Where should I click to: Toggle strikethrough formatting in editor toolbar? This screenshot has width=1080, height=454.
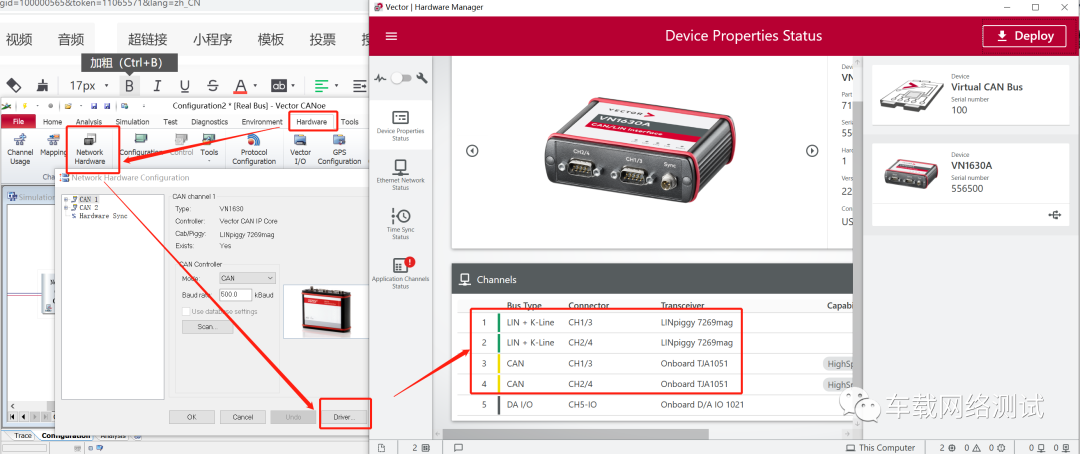(x=212, y=86)
